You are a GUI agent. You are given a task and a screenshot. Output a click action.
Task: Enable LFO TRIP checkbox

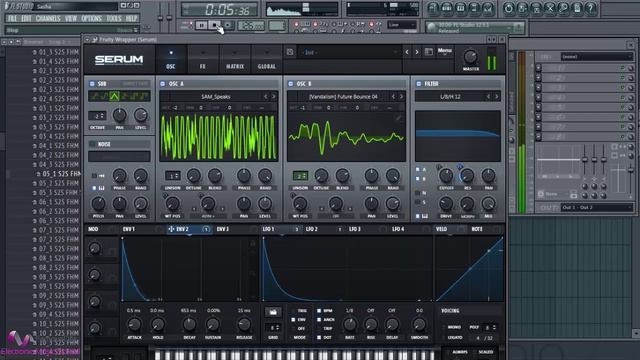pyautogui.click(x=319, y=329)
